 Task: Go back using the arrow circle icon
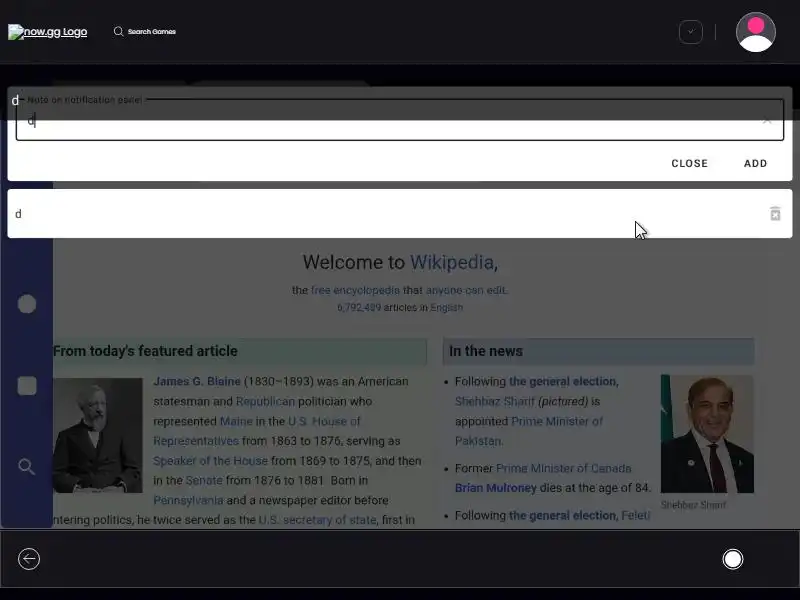(29, 559)
